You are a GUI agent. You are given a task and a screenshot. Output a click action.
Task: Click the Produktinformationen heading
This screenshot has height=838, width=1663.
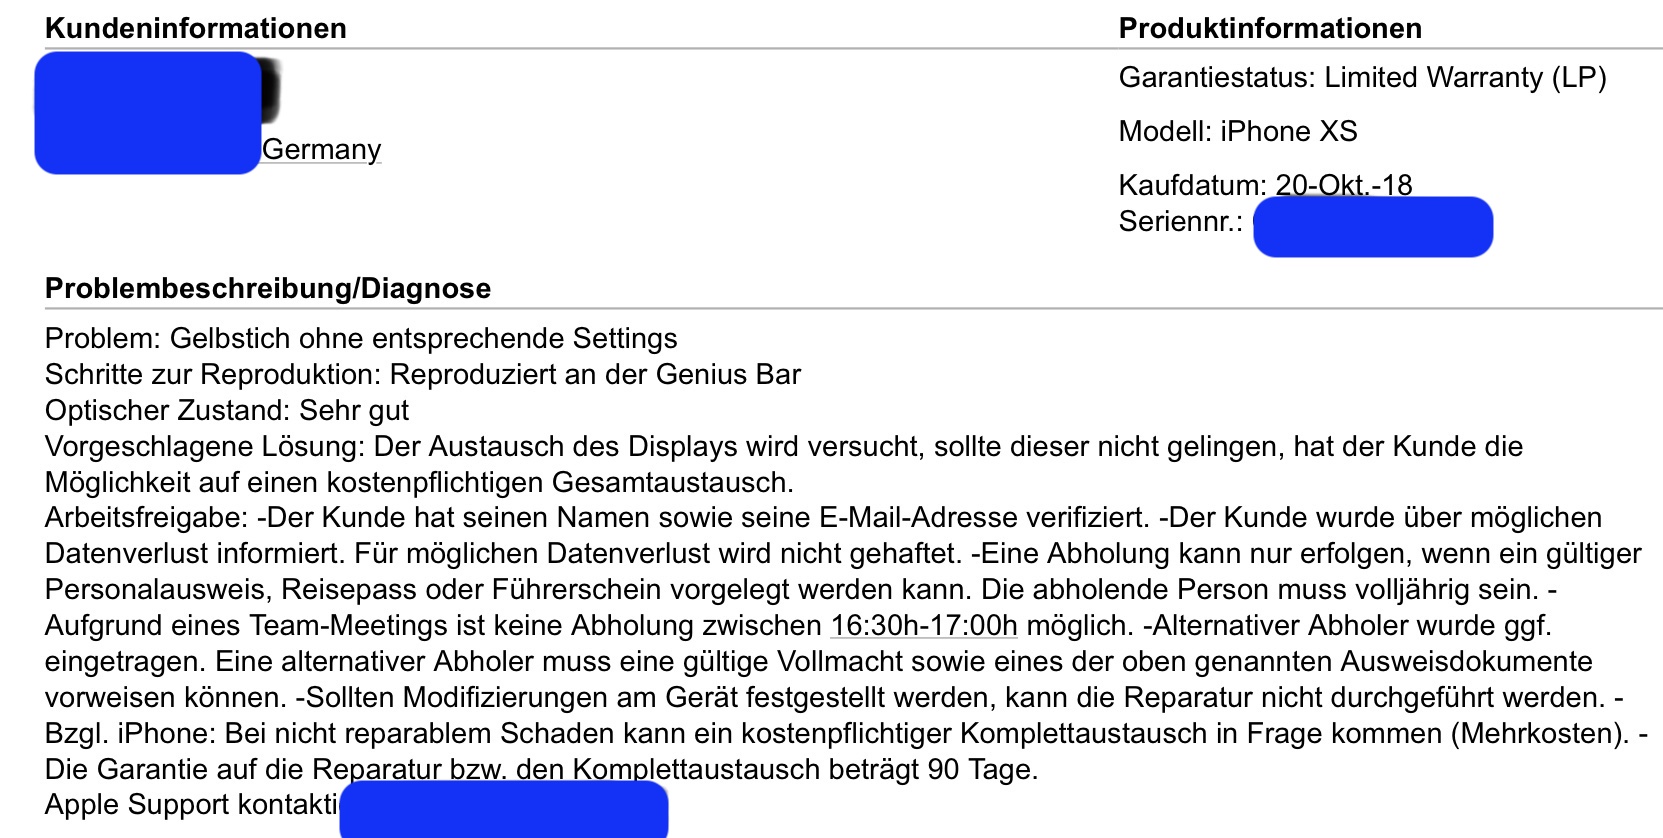[x=1269, y=28]
